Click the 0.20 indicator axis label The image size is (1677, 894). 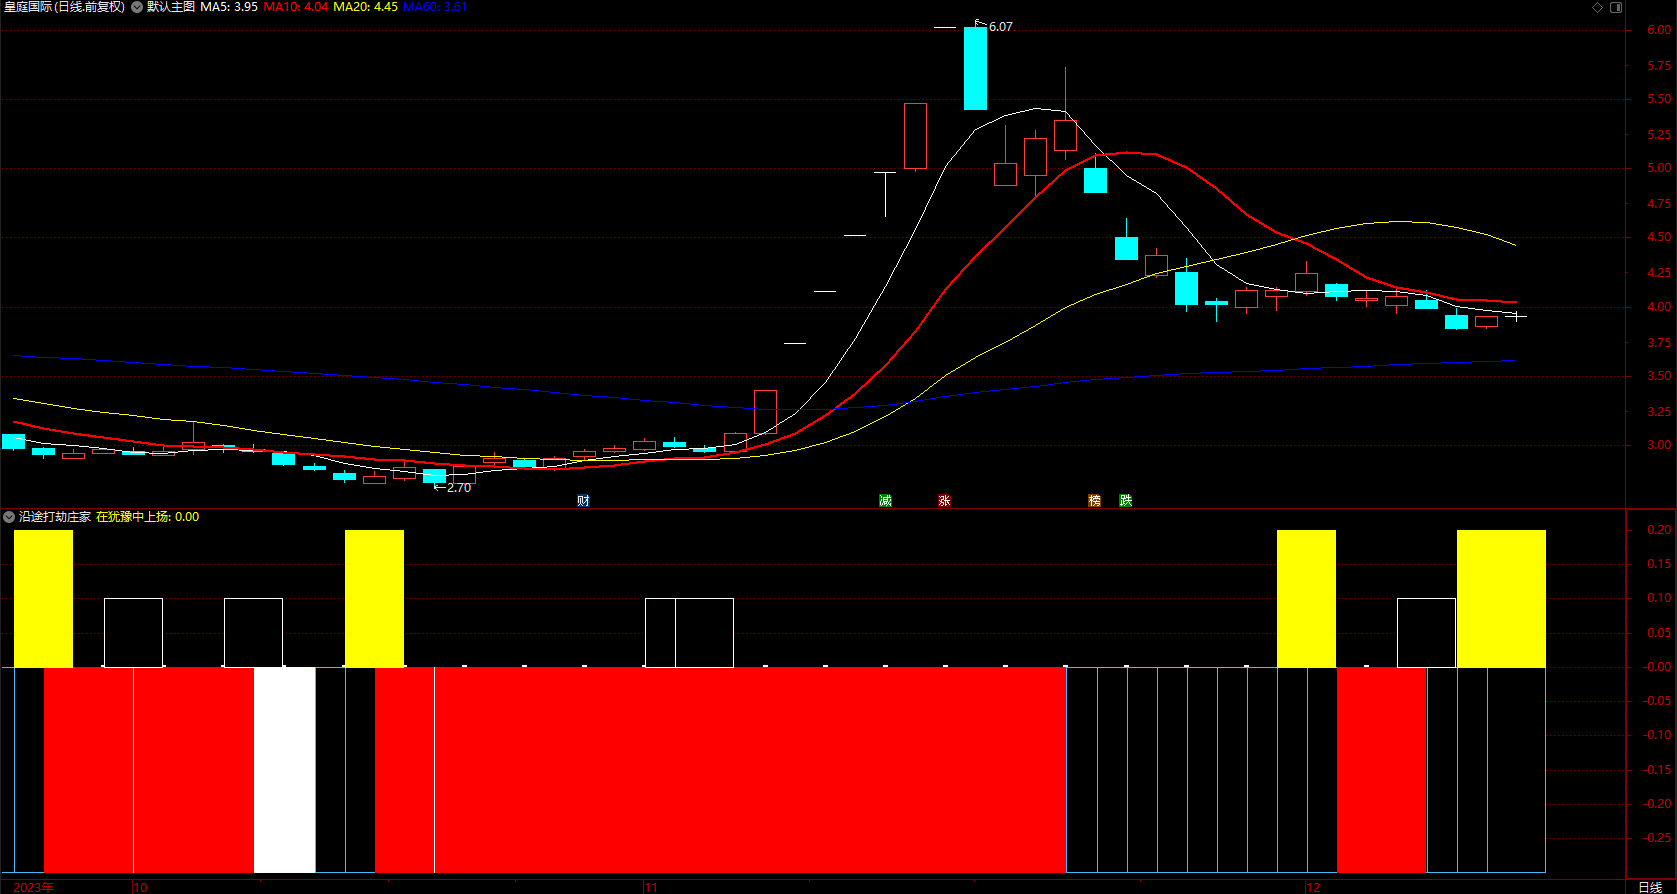[x=1659, y=529]
